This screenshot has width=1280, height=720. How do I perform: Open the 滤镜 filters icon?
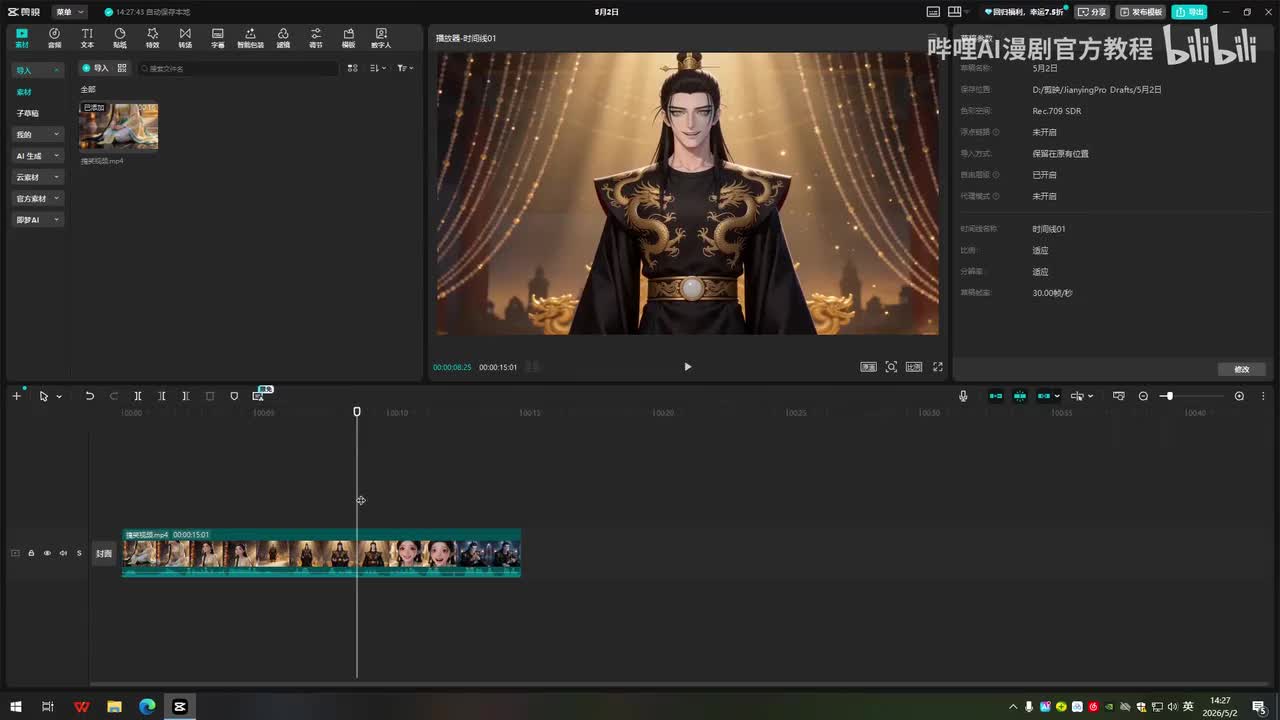point(283,38)
